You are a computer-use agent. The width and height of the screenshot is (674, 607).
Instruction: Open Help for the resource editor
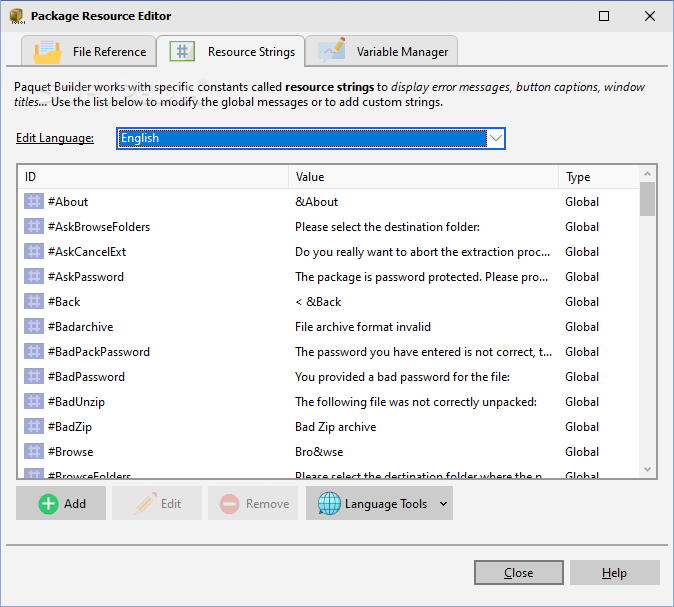click(x=615, y=572)
